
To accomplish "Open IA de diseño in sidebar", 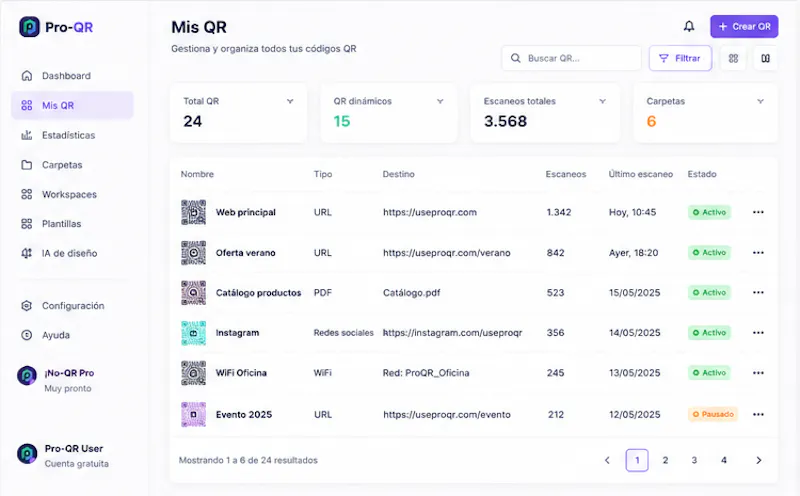I will pos(72,253).
